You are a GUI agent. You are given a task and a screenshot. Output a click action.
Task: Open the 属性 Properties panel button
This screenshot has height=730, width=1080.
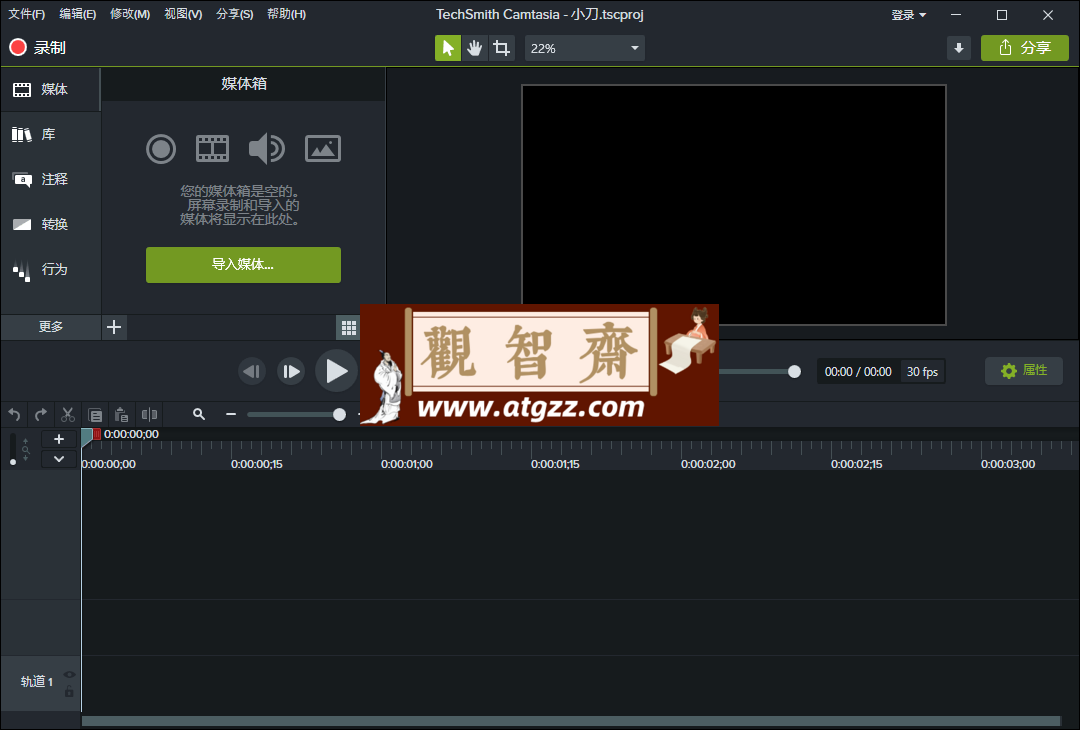(x=1024, y=371)
